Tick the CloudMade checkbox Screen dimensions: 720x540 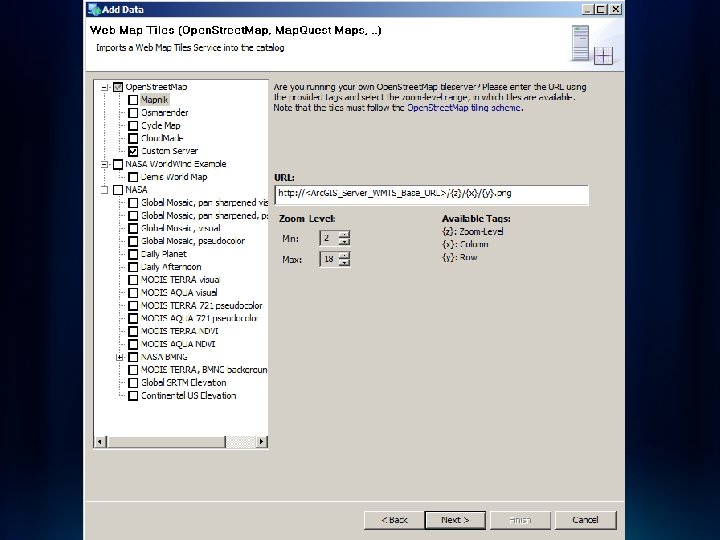tap(133, 138)
